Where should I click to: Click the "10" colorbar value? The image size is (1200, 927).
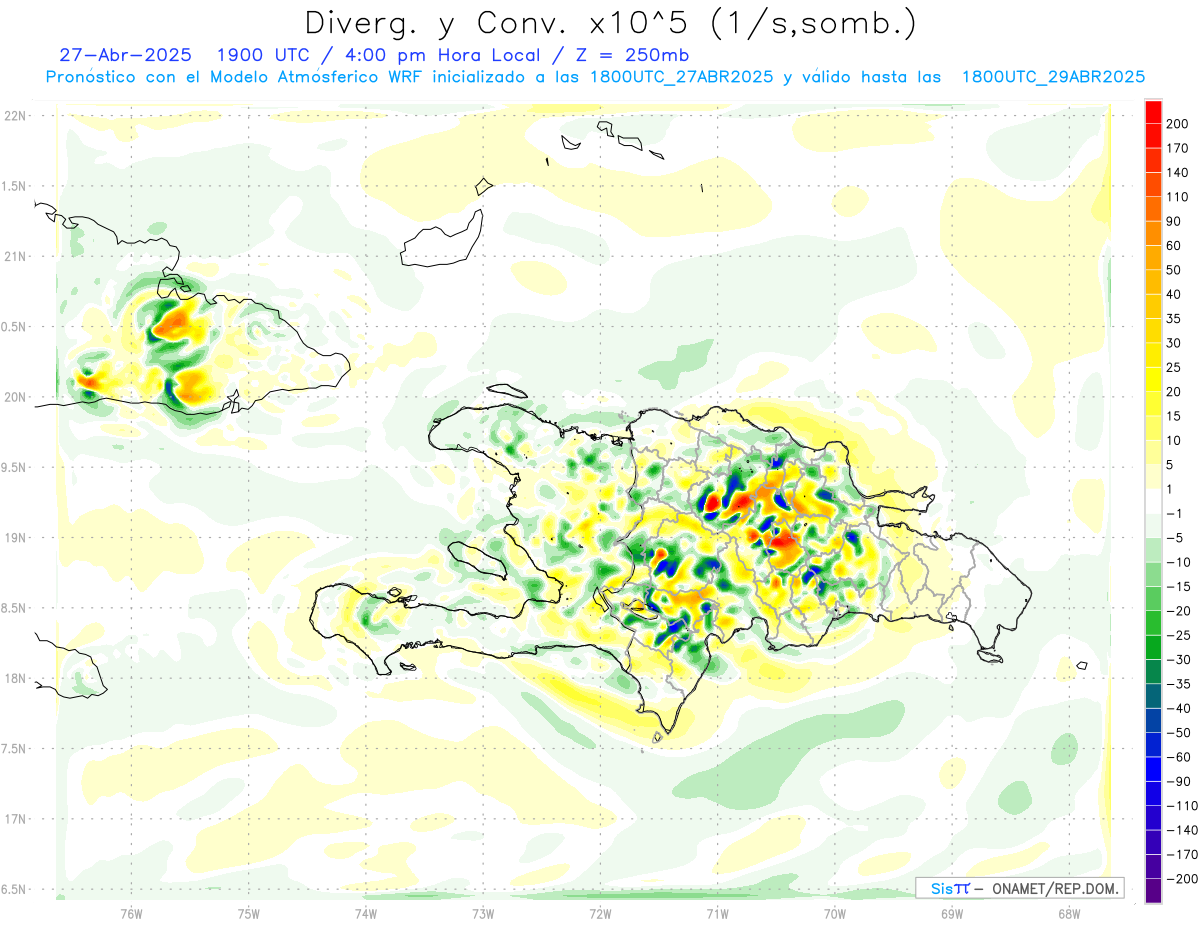1174,440
